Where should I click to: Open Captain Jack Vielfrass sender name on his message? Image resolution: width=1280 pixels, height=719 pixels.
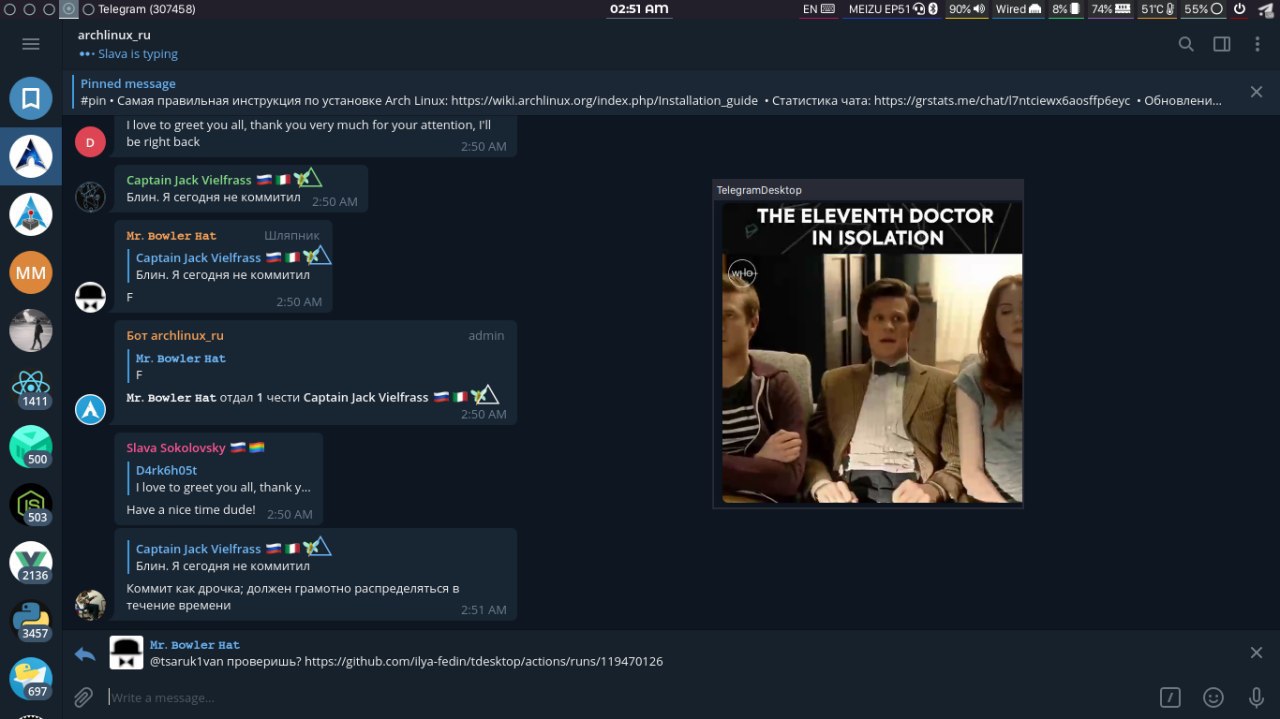189,180
